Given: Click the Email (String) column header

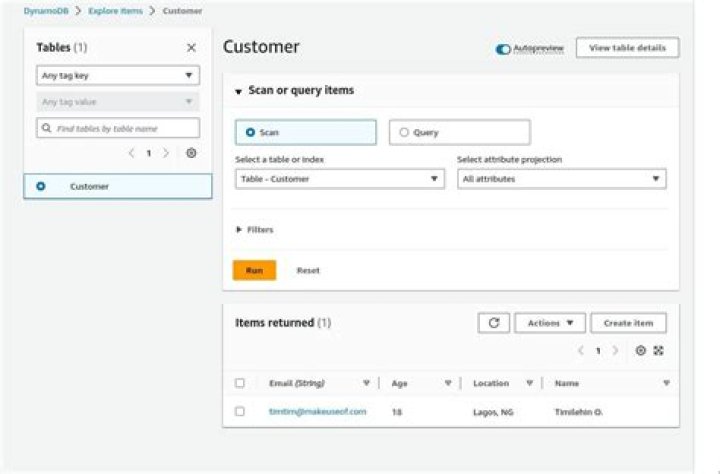Looking at the screenshot, I should point(297,383).
